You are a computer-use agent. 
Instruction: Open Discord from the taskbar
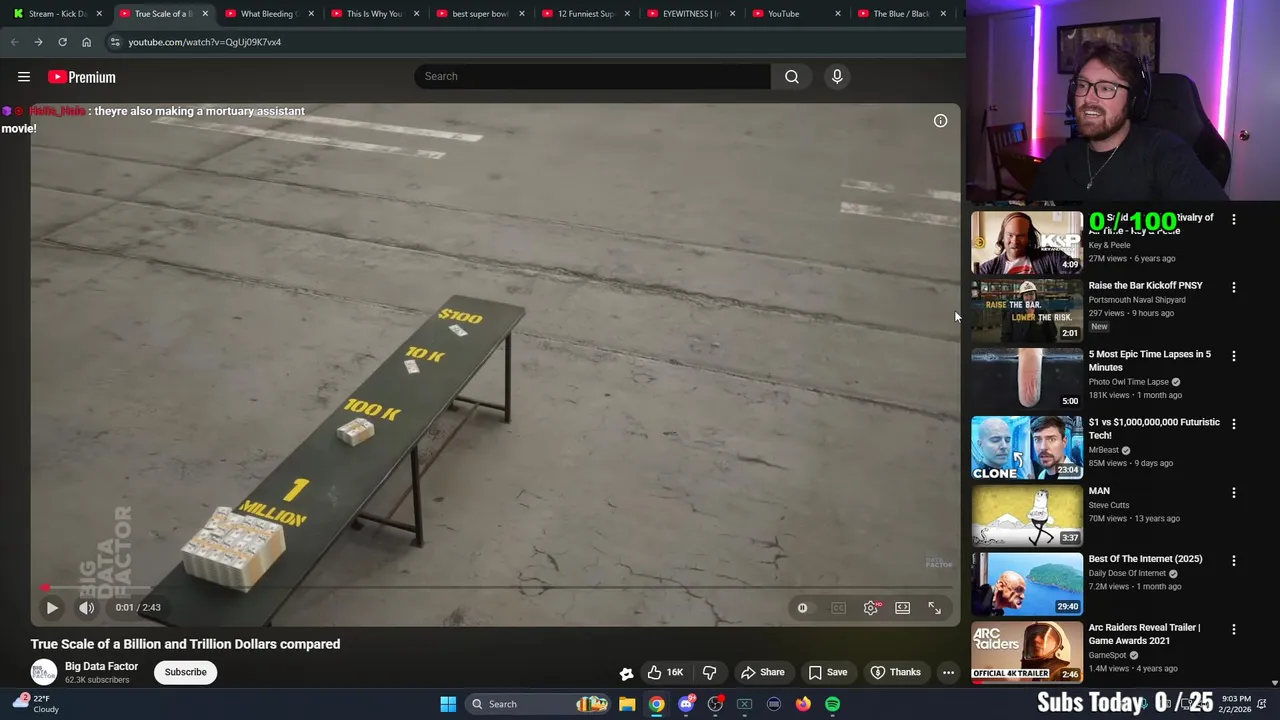pos(686,704)
